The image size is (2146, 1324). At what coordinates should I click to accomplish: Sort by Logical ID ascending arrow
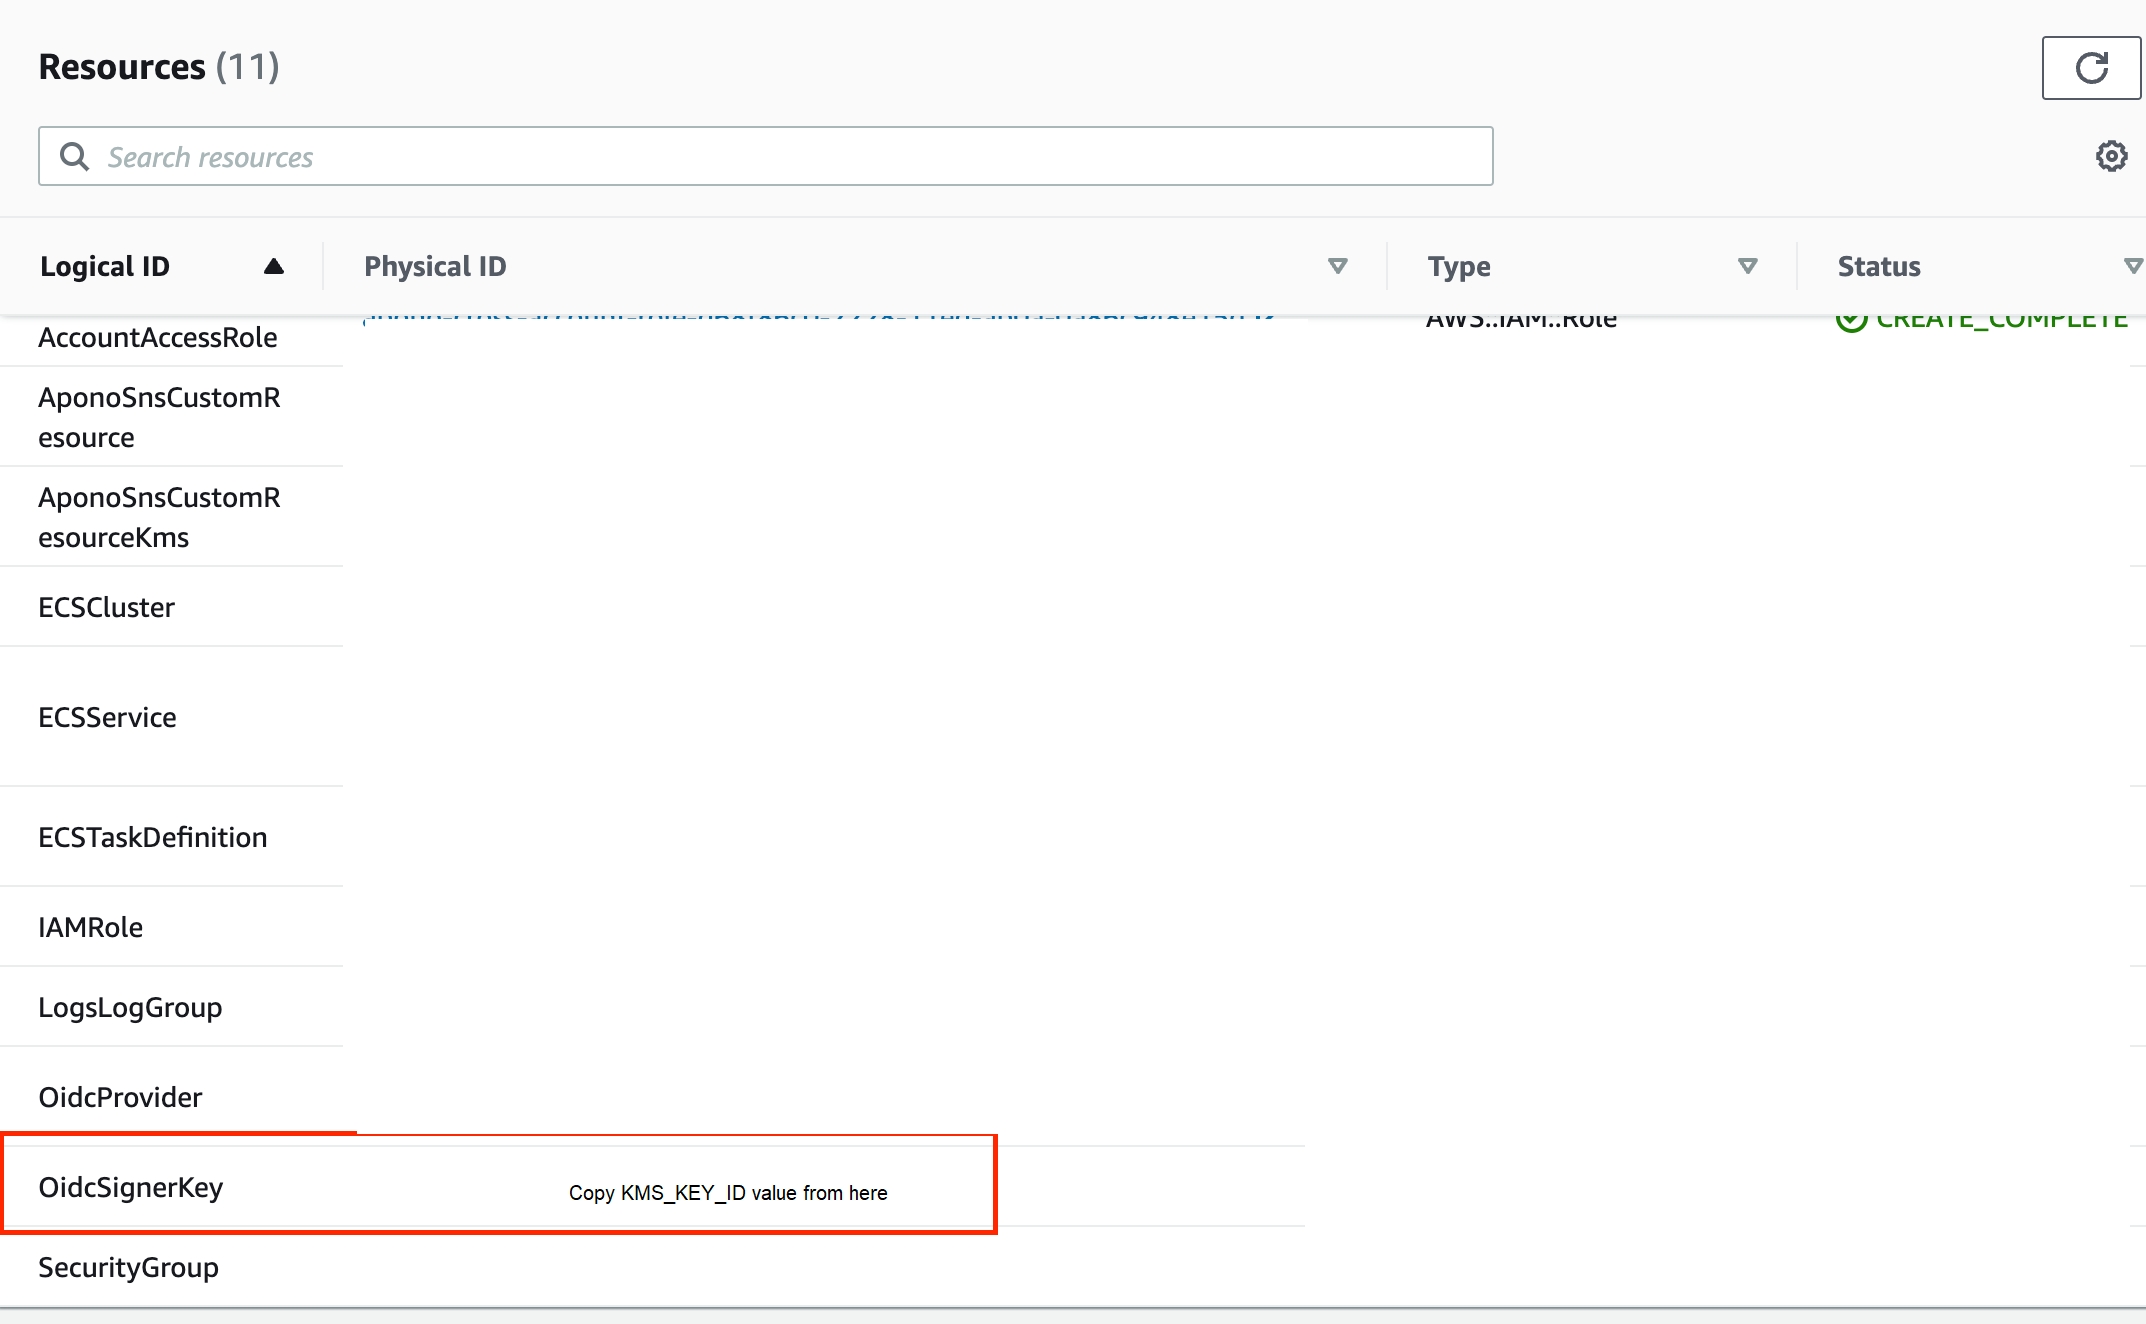274,266
